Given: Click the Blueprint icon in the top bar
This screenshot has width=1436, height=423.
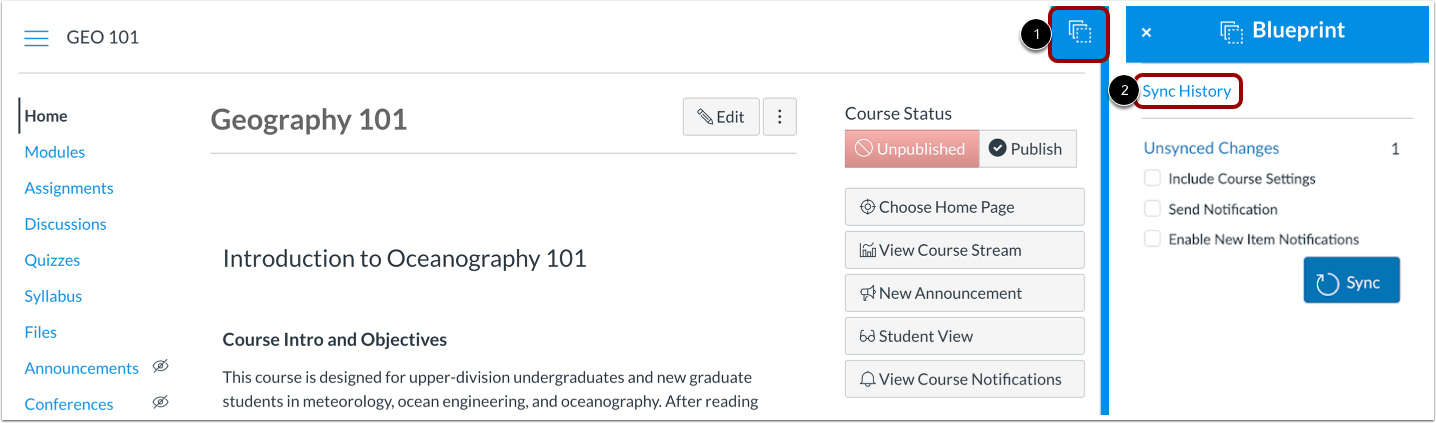Looking at the screenshot, I should 1079,33.
